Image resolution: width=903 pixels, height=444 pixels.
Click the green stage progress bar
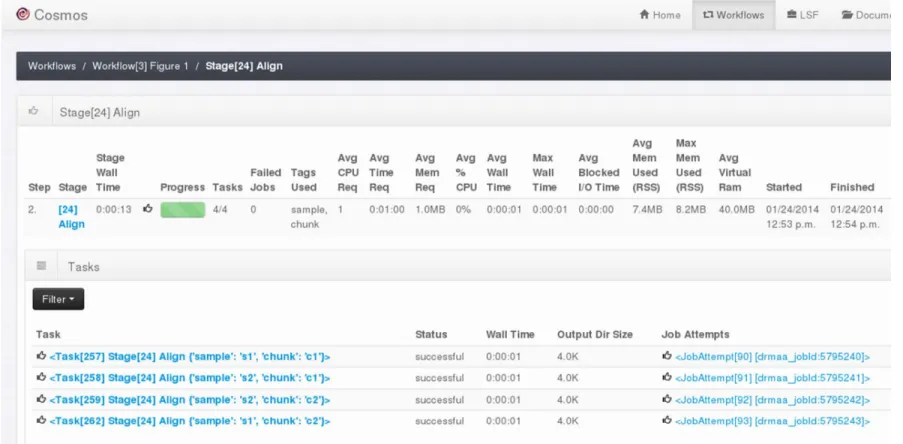183,210
